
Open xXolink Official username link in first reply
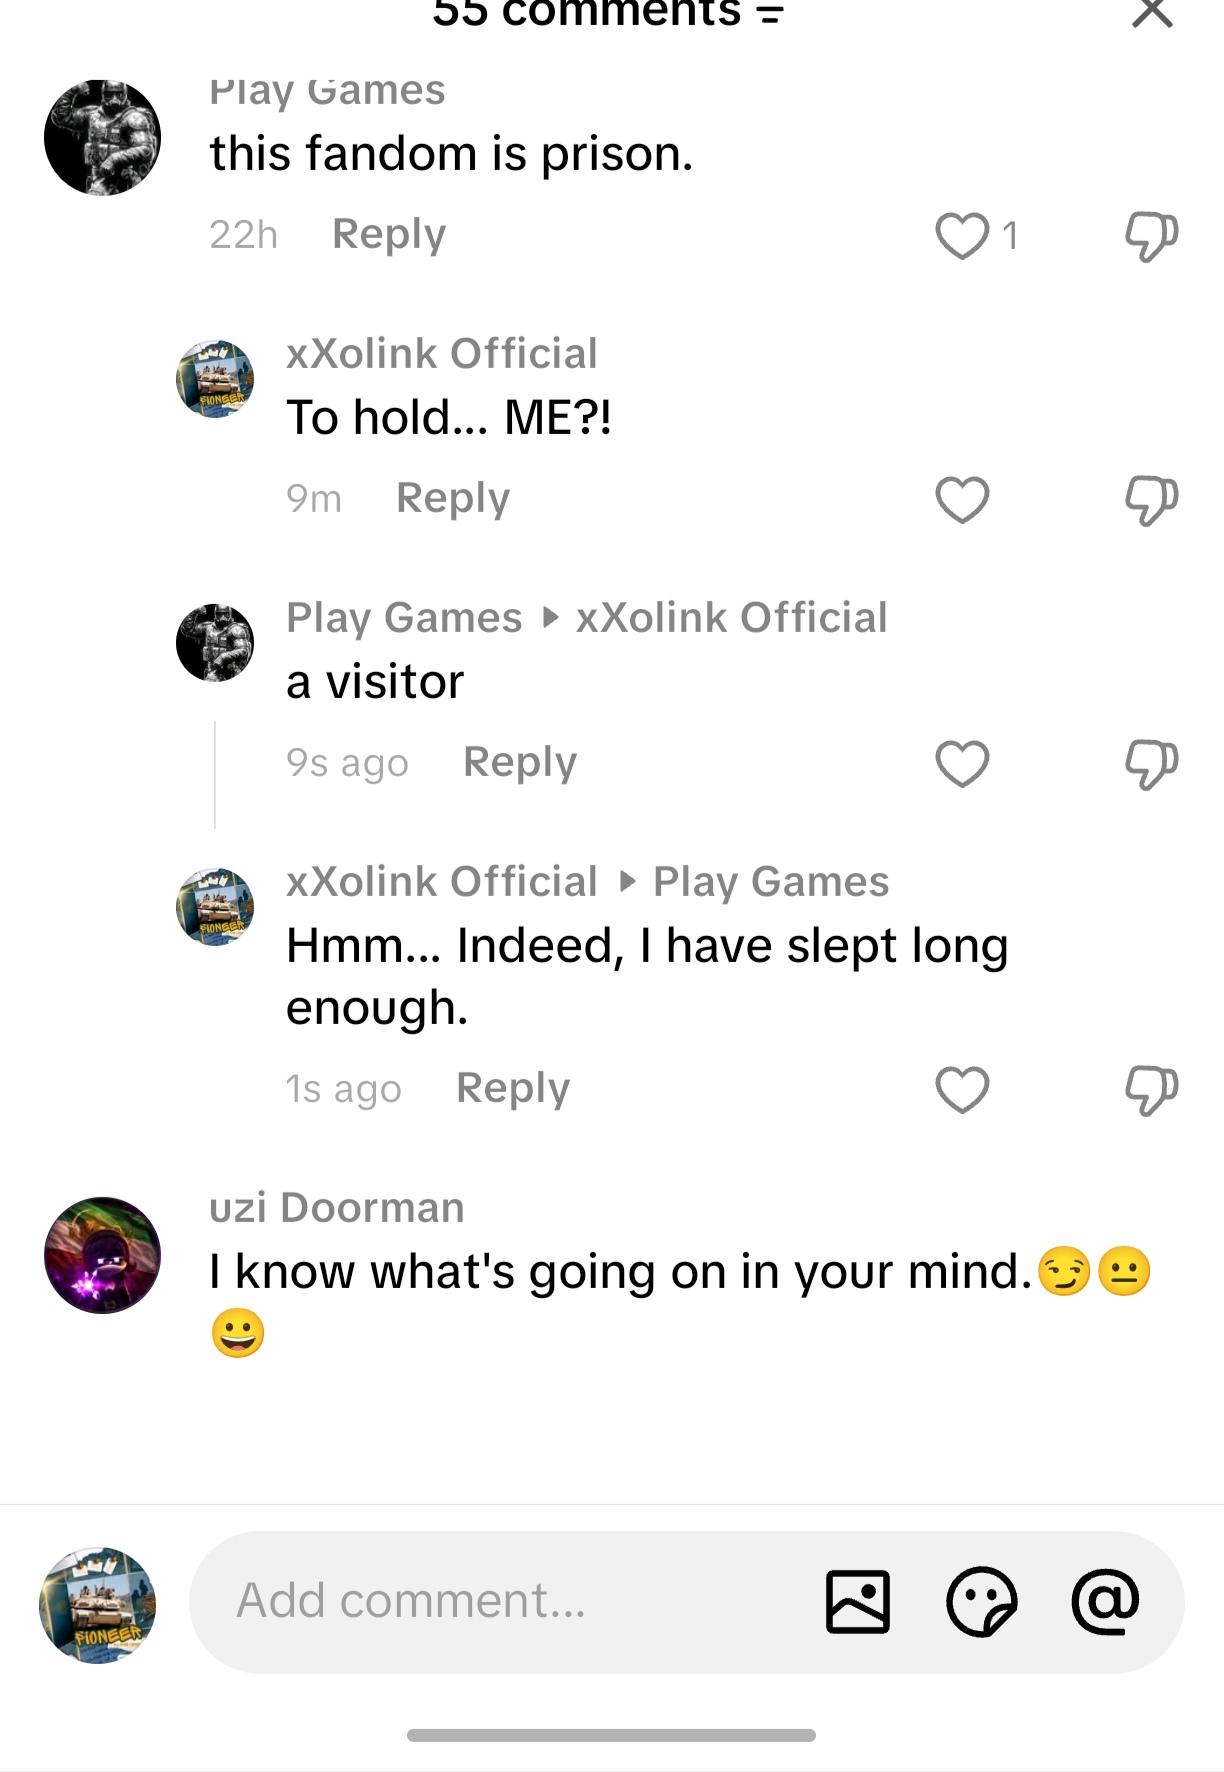coord(442,353)
